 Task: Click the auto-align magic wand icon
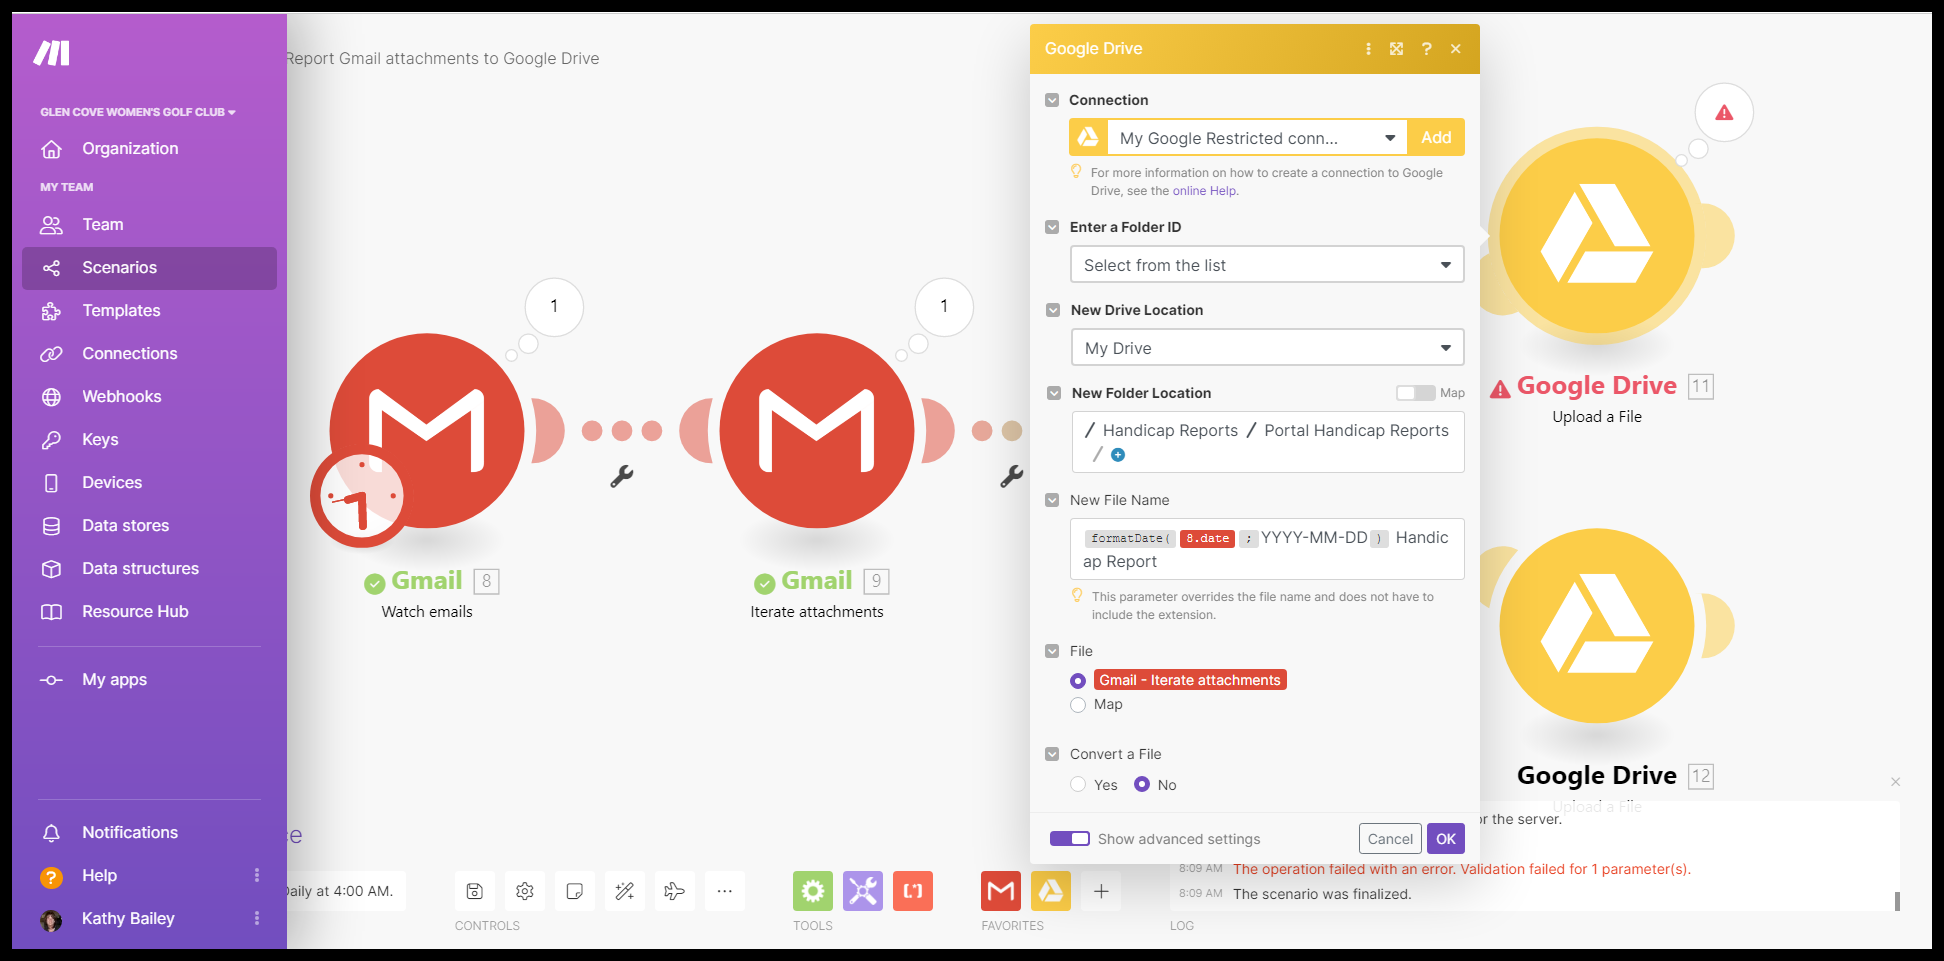(x=625, y=891)
